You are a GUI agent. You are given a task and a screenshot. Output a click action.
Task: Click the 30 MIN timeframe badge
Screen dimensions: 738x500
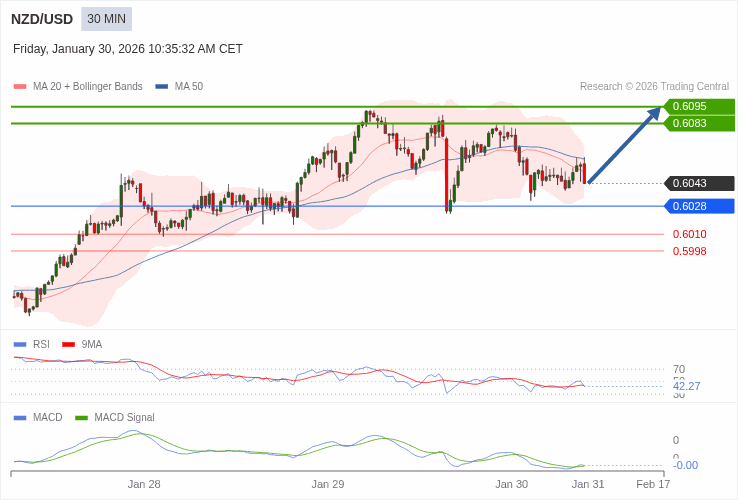coord(106,19)
